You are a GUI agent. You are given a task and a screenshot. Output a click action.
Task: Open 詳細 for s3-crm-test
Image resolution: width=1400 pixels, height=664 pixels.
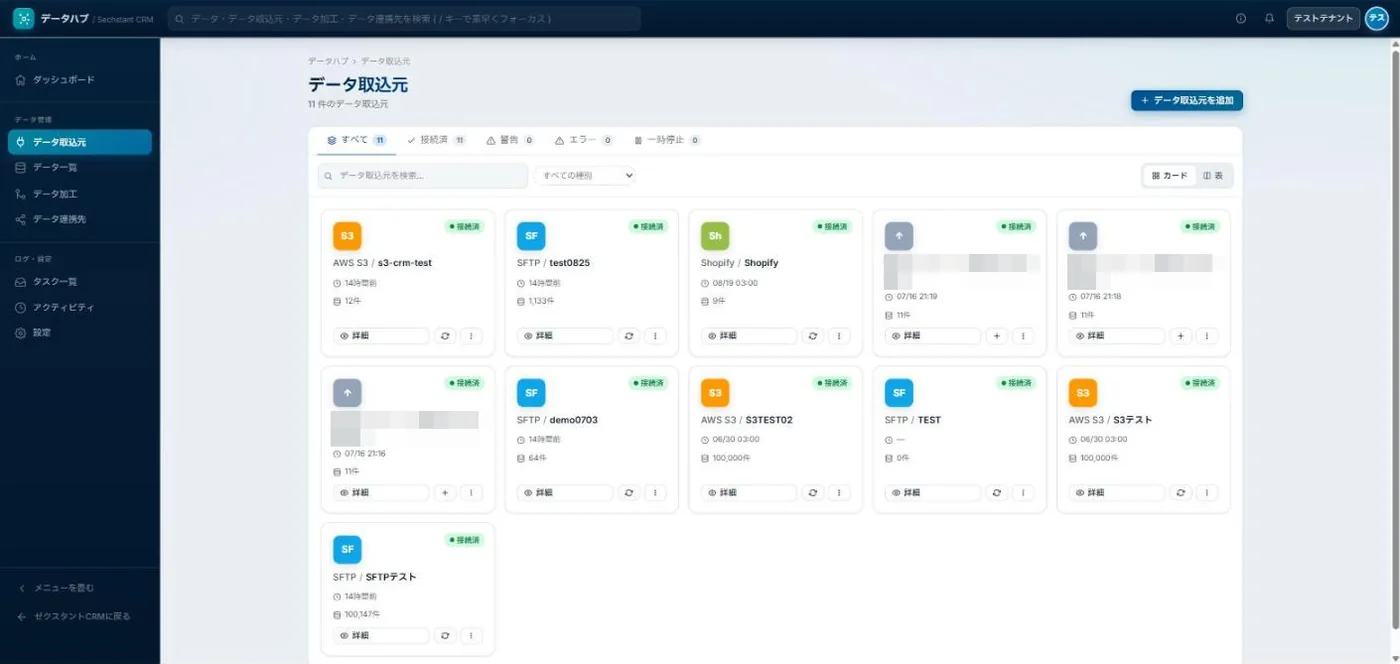pyautogui.click(x=381, y=336)
